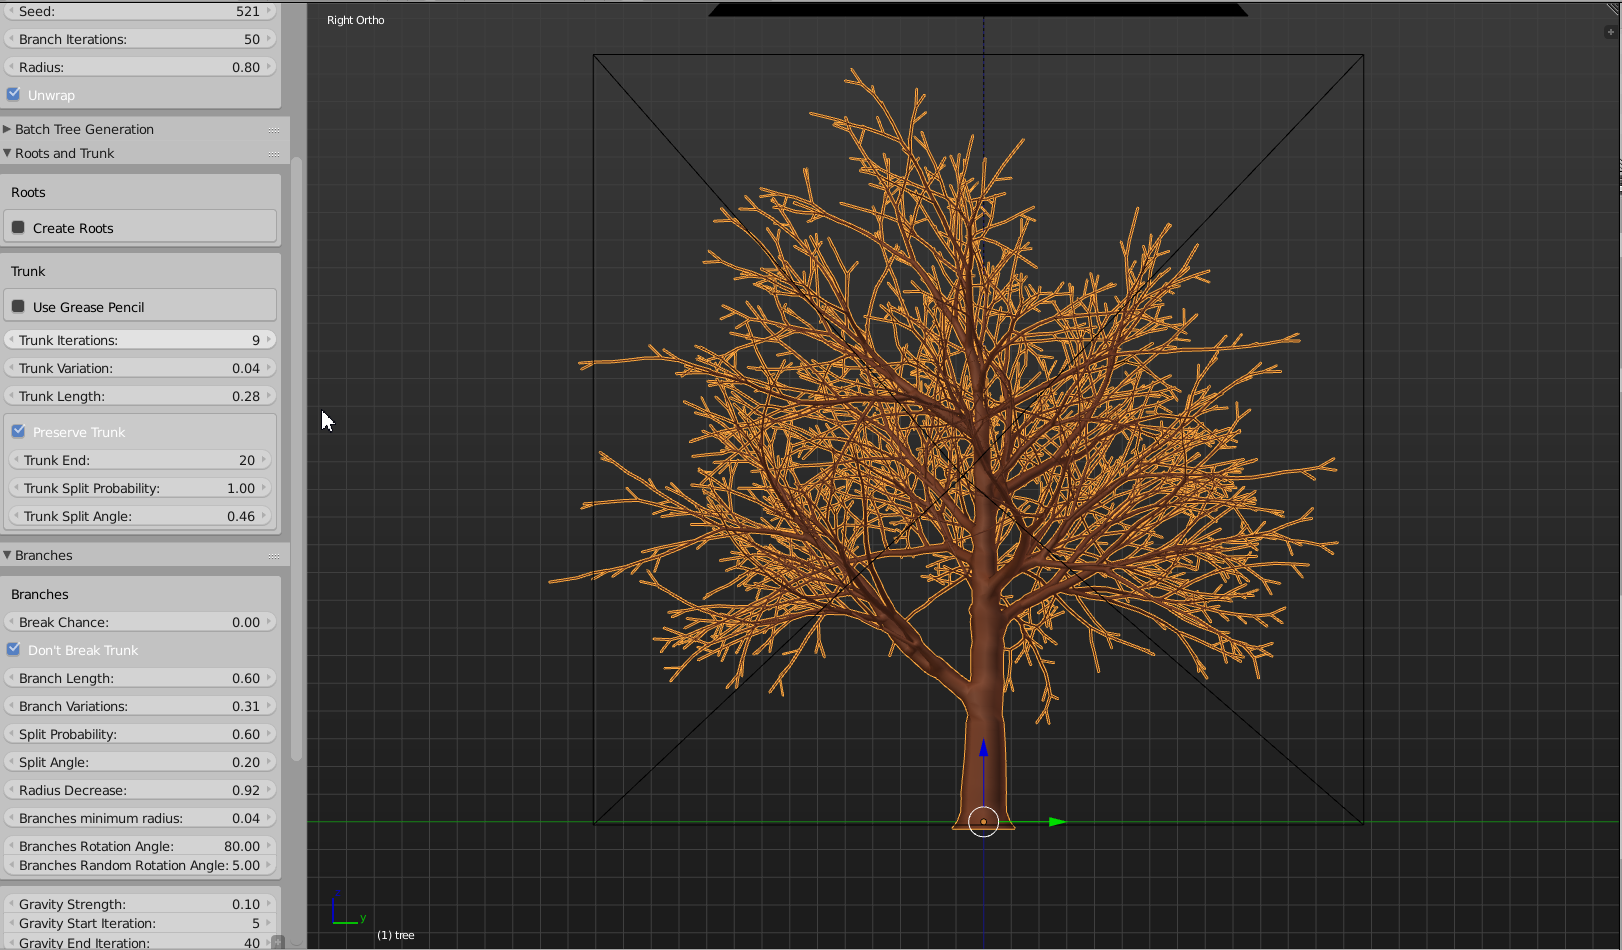Expand the Batch Tree Generation panel

7,129
